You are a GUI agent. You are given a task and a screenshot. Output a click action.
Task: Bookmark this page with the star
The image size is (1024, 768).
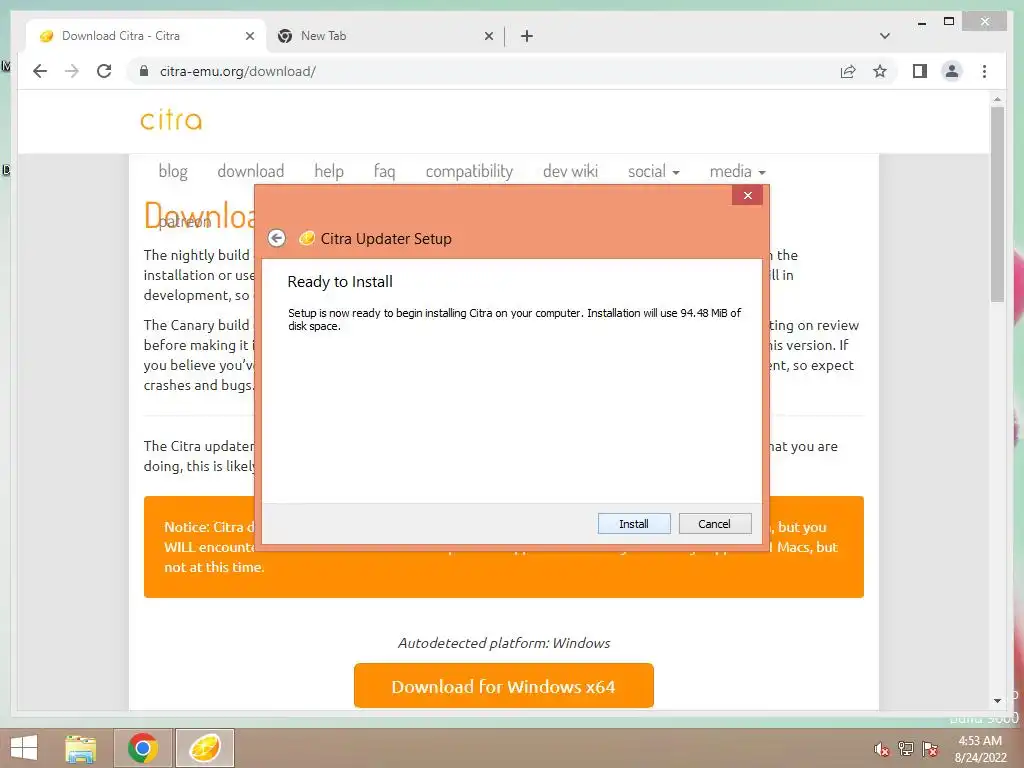point(880,71)
